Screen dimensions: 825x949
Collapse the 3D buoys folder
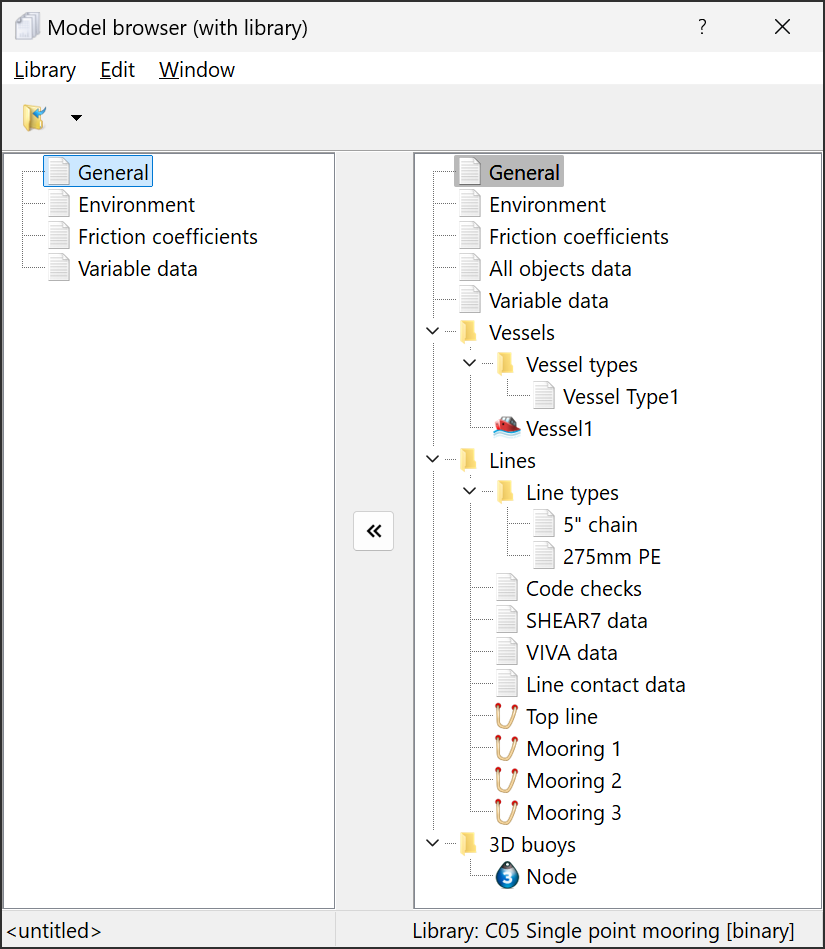(432, 845)
